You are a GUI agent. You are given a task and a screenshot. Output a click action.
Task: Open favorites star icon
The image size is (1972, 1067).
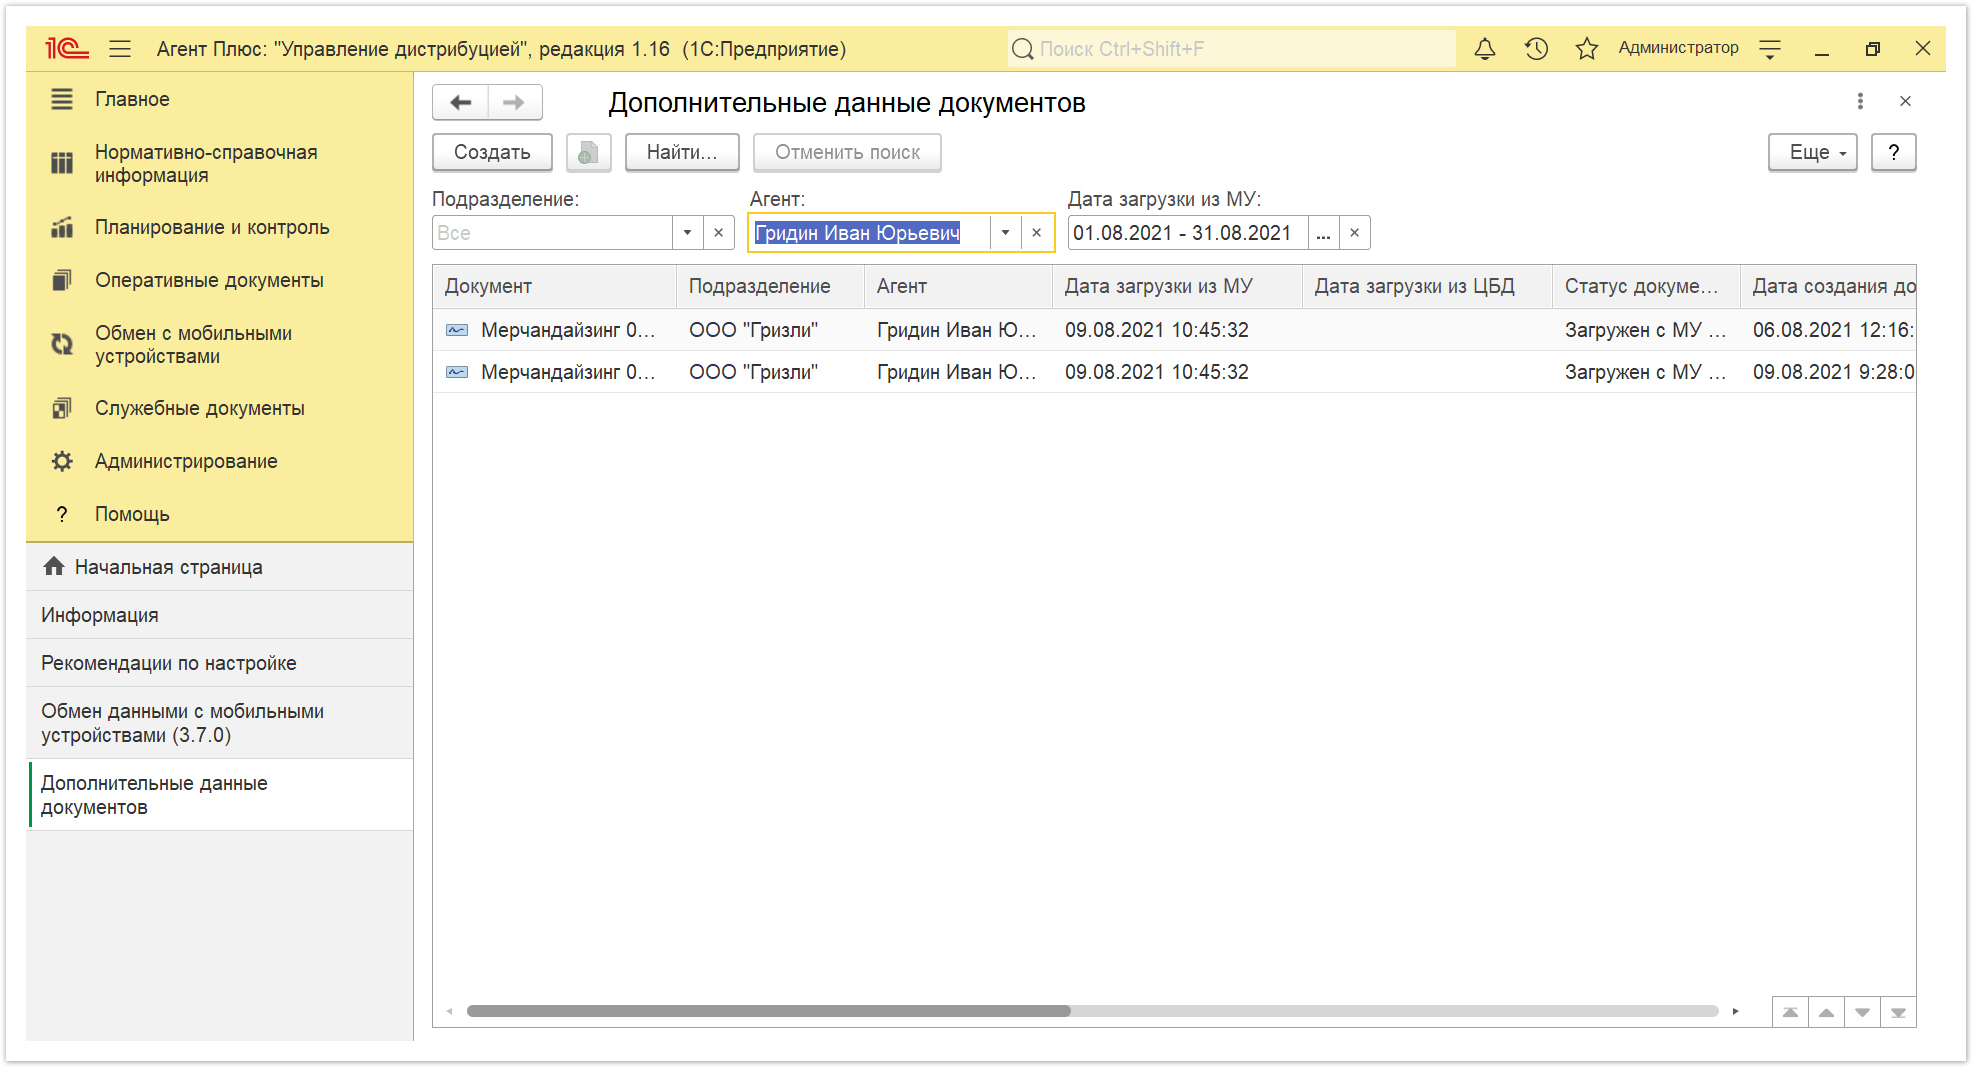[x=1587, y=48]
